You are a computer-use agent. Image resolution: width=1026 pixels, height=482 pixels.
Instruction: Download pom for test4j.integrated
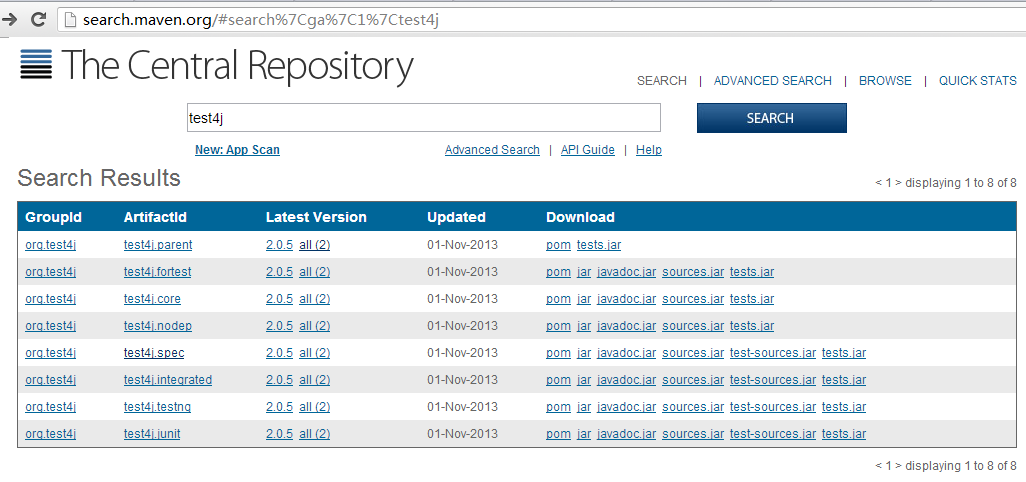pyautogui.click(x=558, y=380)
